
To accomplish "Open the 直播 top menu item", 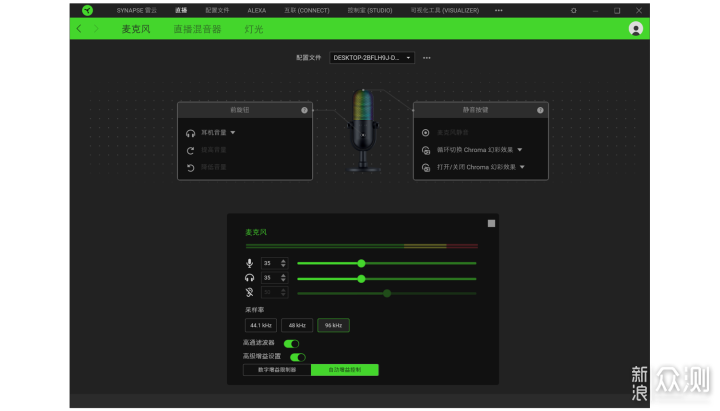I will point(181,10).
